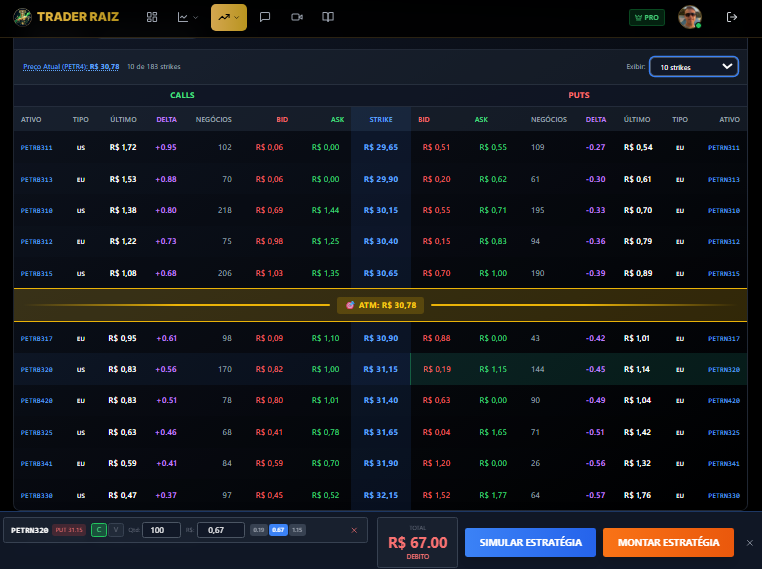Click the PRO plan badge
The height and width of the screenshot is (569, 762).
point(646,17)
